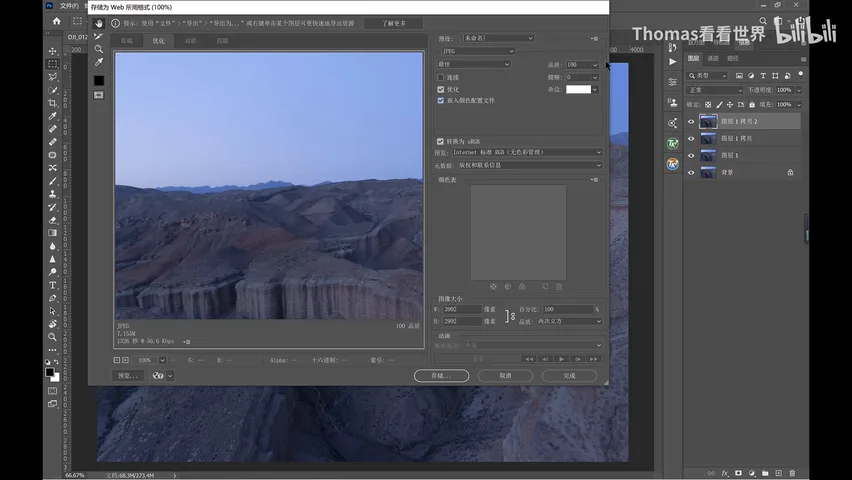Uncheck the 转换为 sRGB checkbox
The image size is (852, 480).
(440, 141)
